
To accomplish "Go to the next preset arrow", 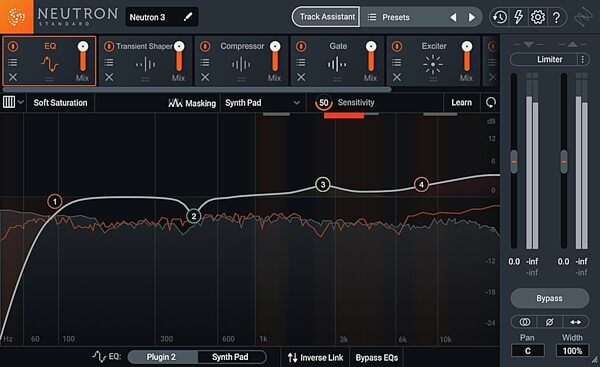I will click(x=472, y=17).
